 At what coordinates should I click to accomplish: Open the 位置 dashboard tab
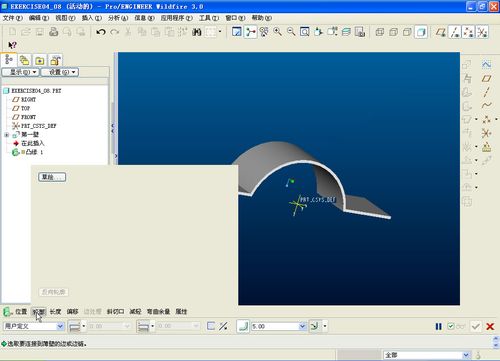coord(21,312)
